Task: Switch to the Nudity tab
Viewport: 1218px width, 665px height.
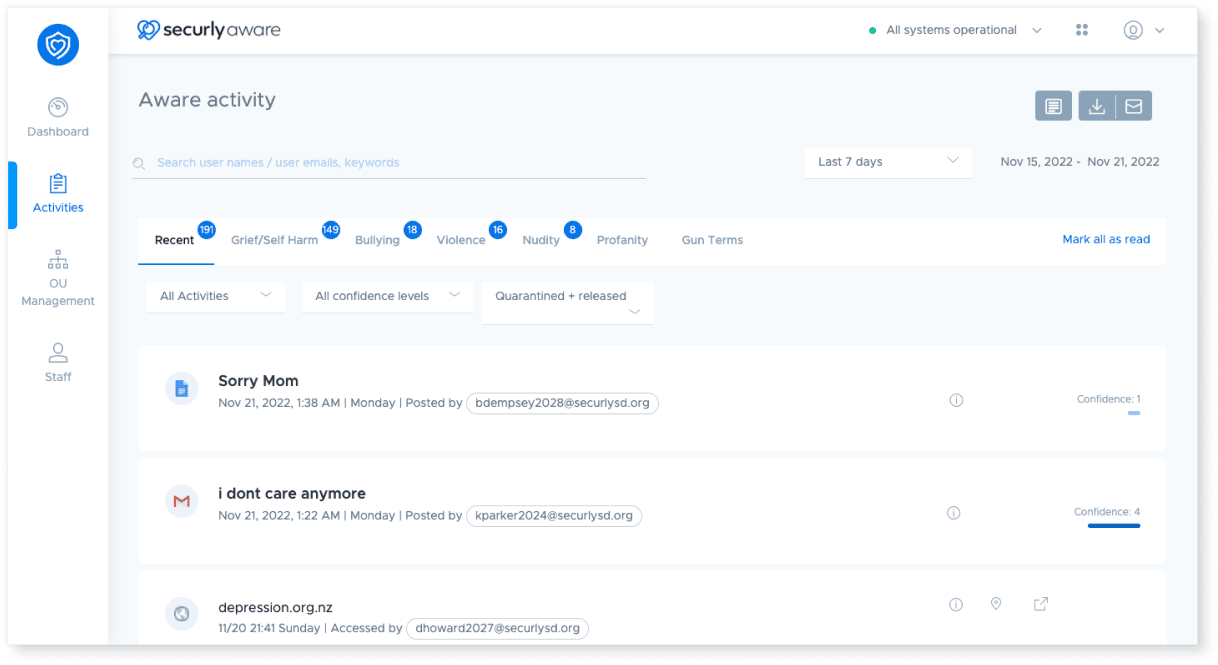Action: [x=541, y=240]
